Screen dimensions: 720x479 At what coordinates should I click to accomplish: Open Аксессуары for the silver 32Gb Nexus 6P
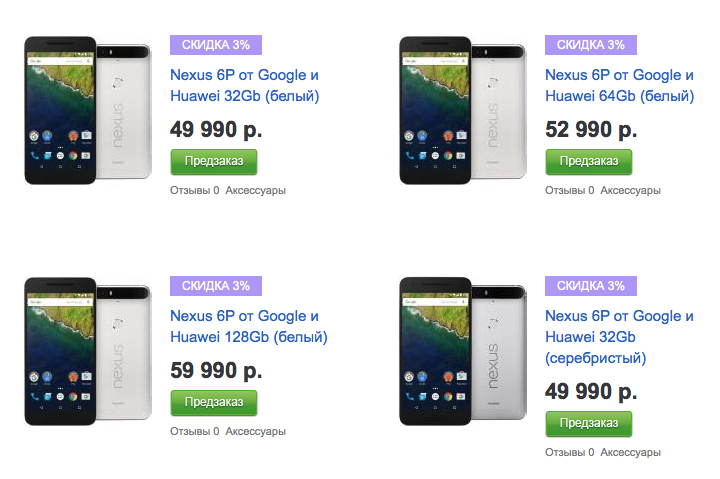click(630, 452)
